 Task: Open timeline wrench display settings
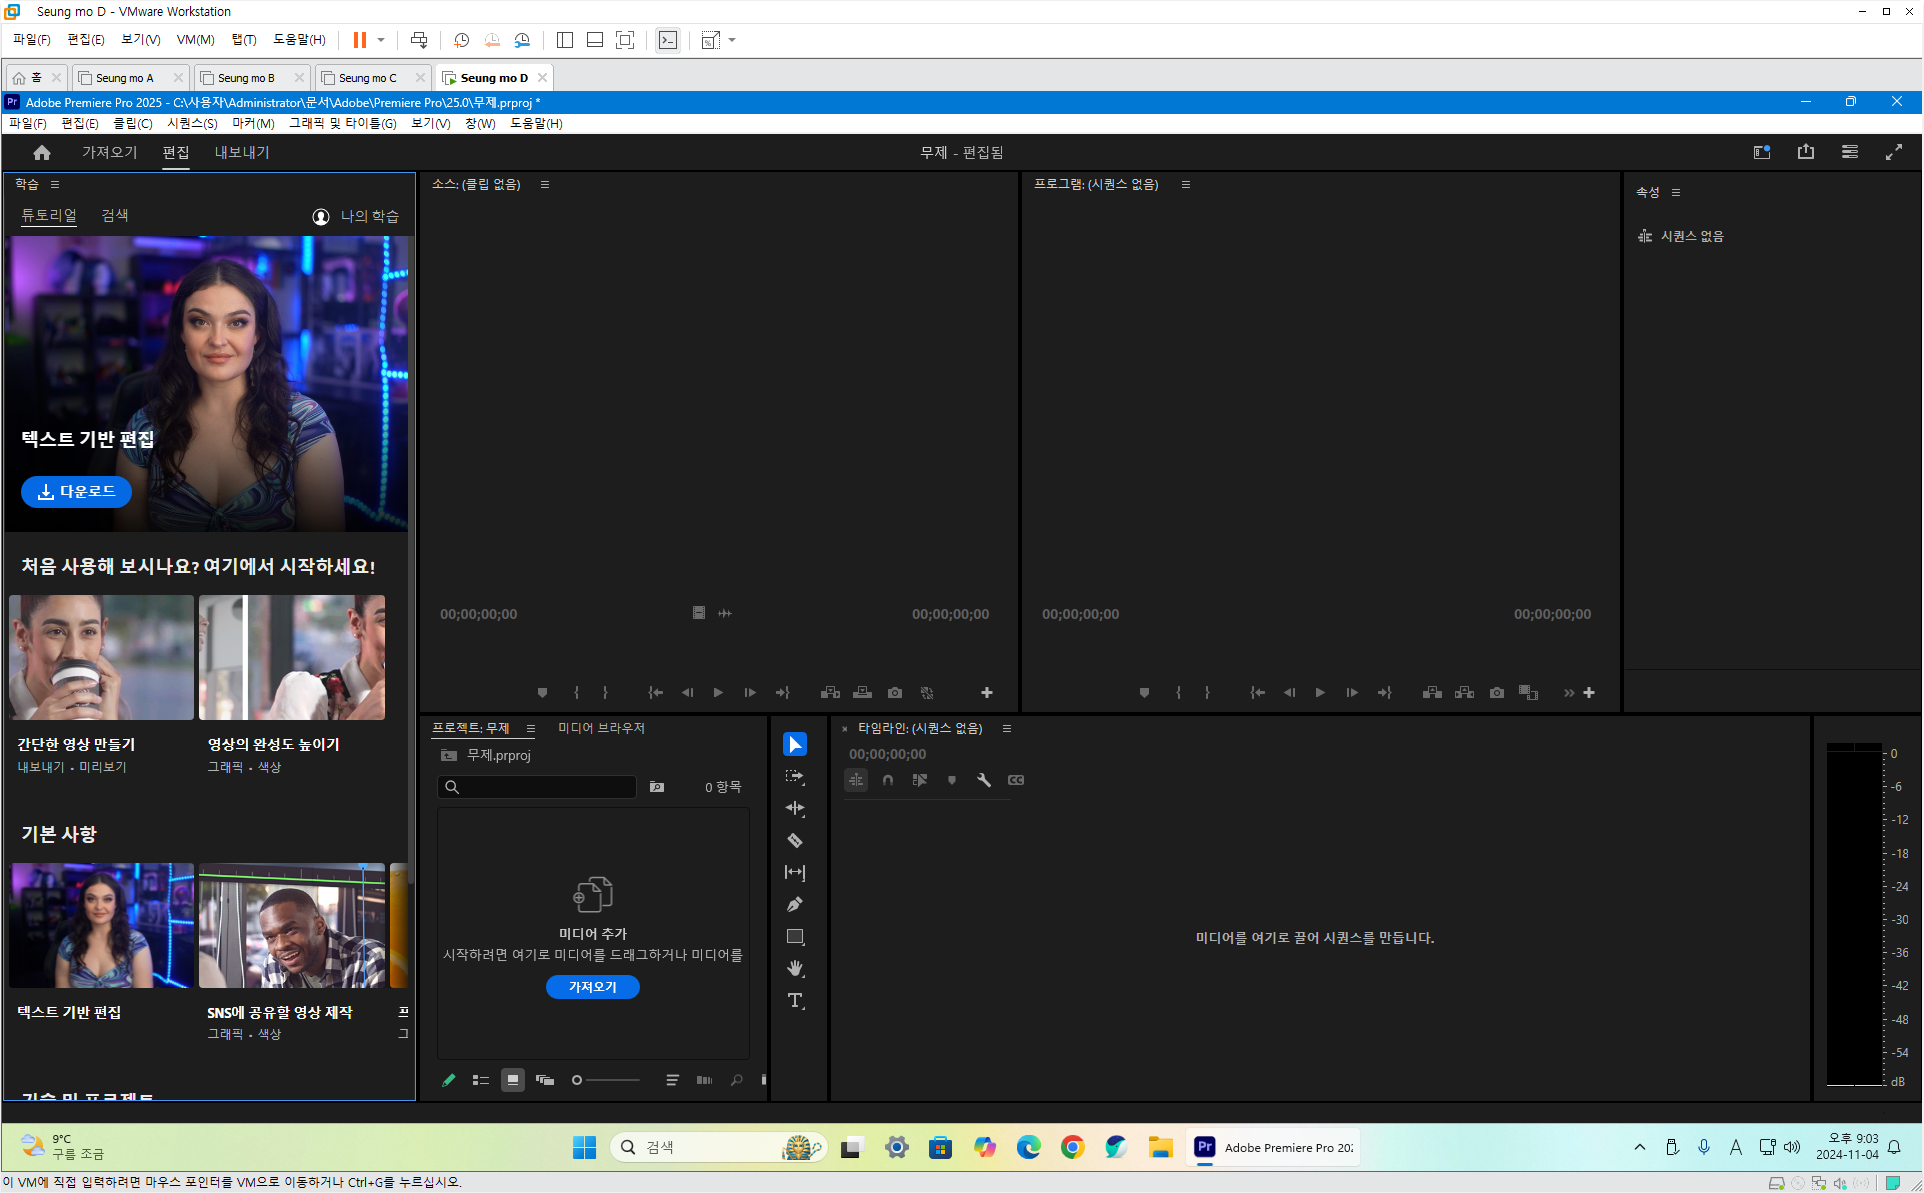tap(984, 780)
